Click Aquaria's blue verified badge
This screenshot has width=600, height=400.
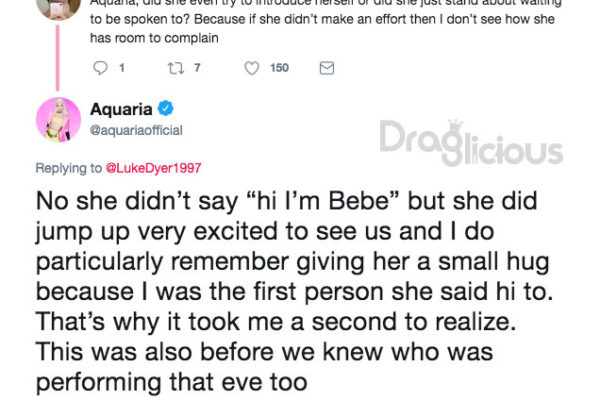166,108
